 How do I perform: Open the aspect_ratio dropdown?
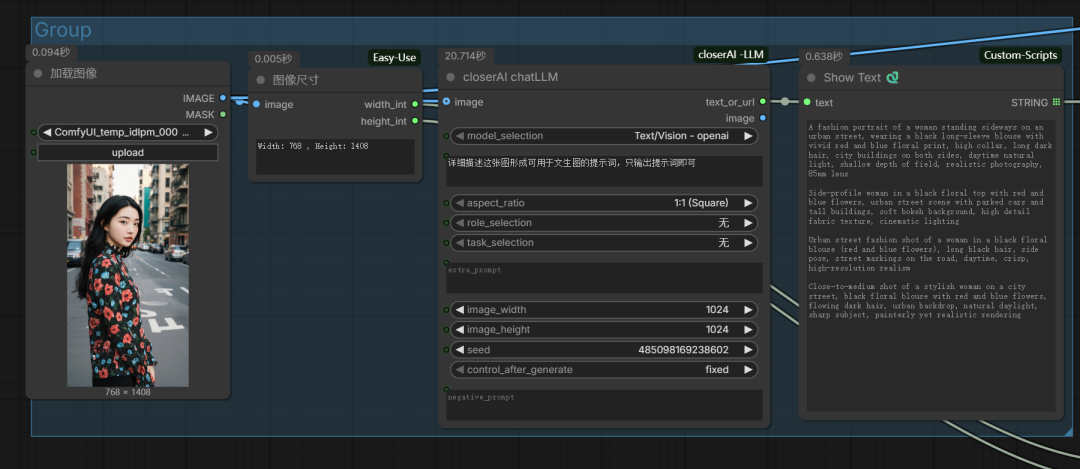click(604, 203)
